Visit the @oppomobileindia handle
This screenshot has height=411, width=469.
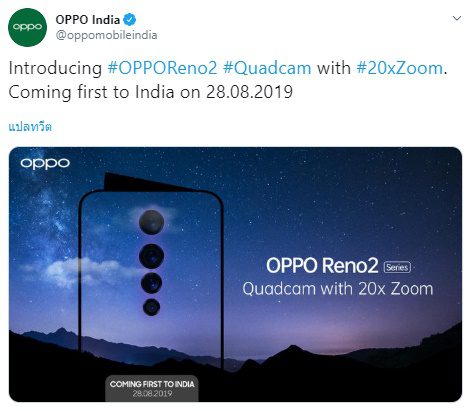point(106,35)
